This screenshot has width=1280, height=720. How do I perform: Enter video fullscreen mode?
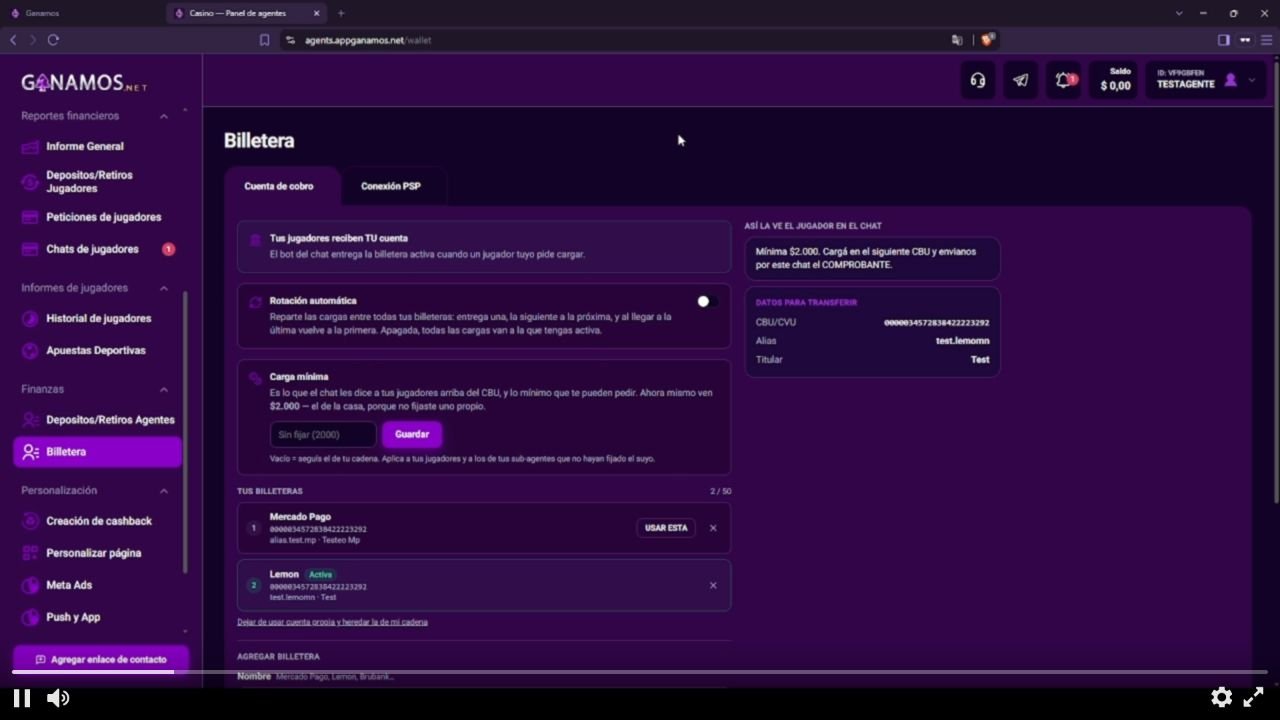tap(1253, 697)
